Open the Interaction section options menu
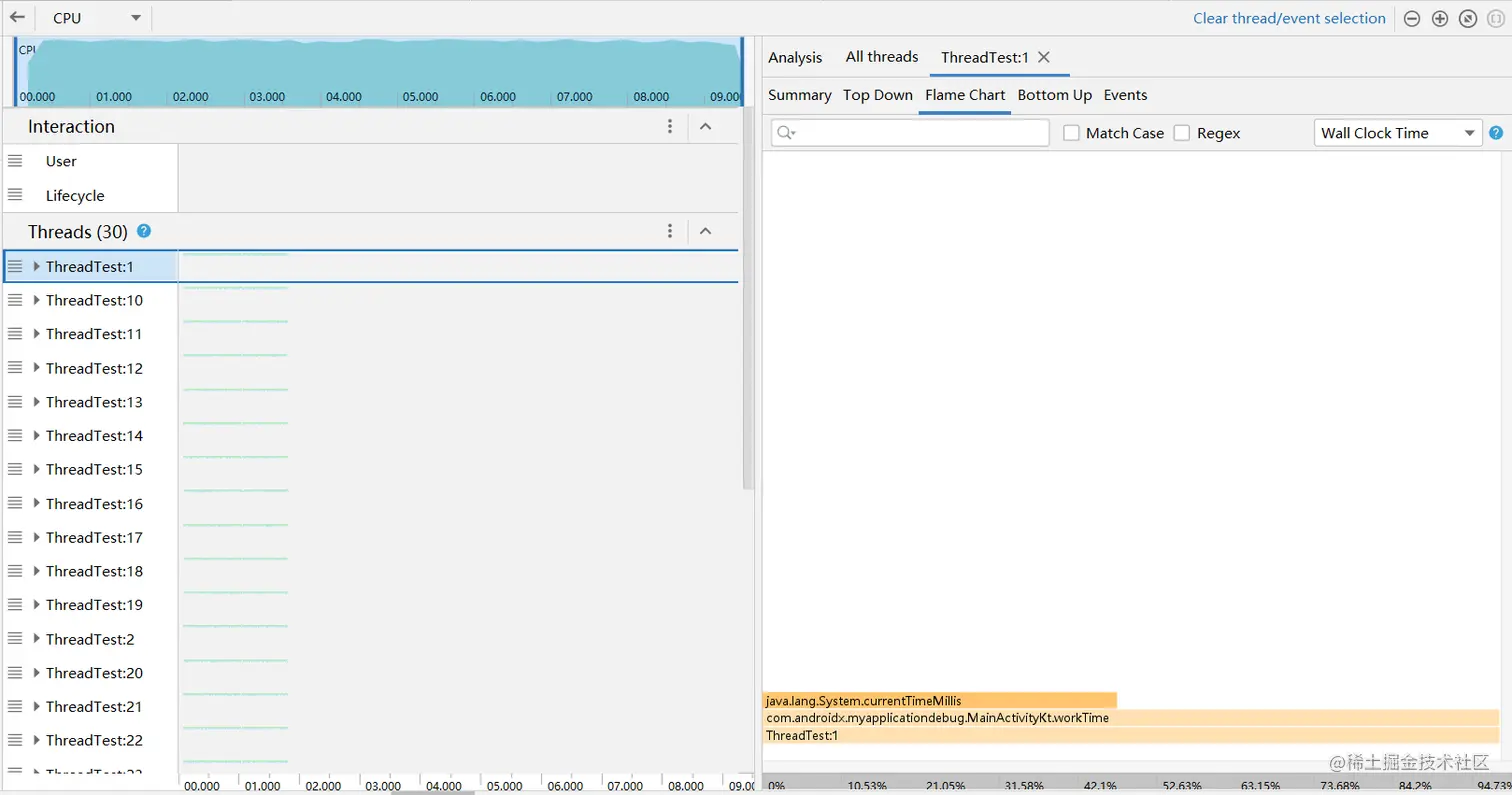The width and height of the screenshot is (1512, 795). click(670, 126)
